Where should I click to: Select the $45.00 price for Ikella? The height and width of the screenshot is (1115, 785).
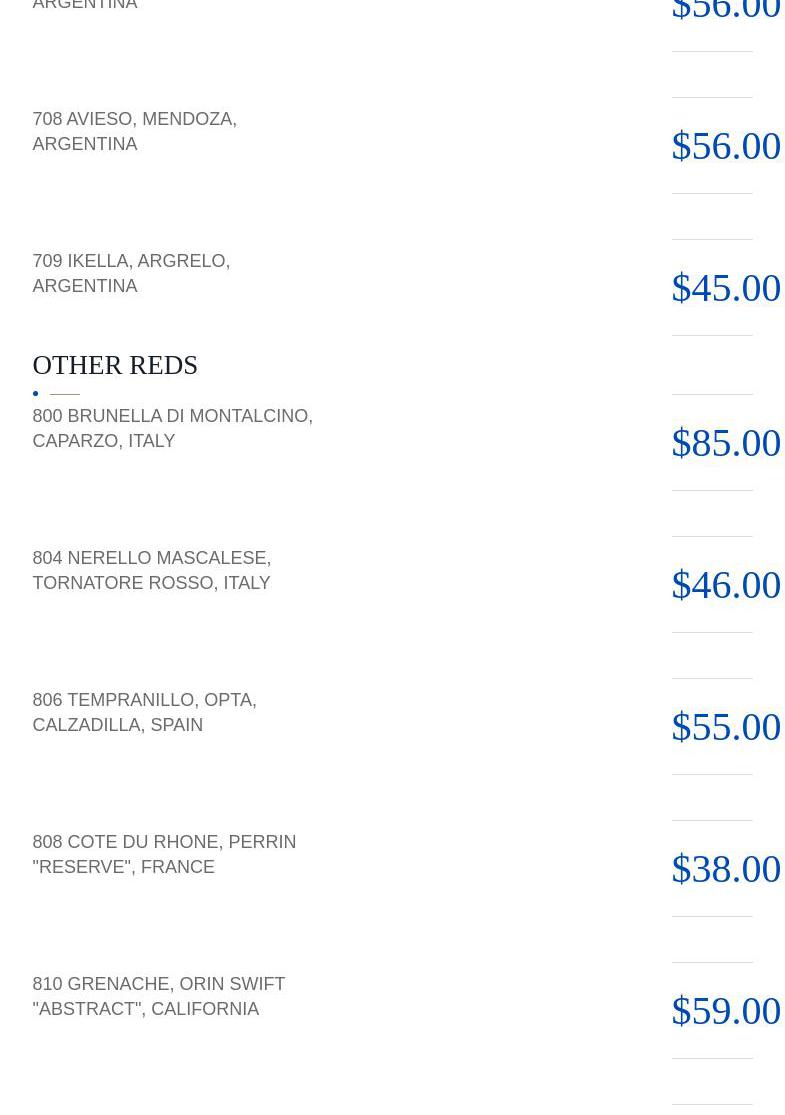click(x=725, y=288)
